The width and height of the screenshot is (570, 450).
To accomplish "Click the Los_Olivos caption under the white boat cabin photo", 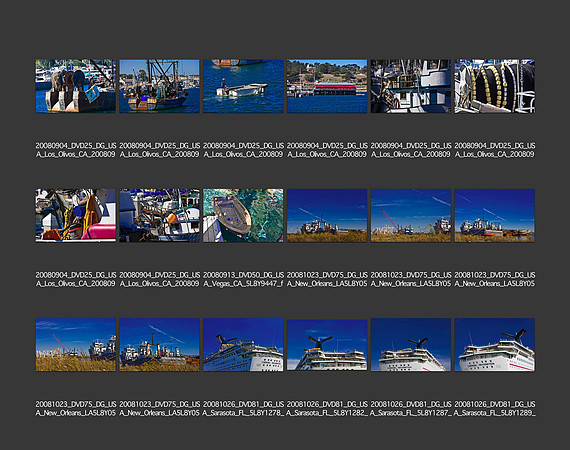I will (x=411, y=150).
